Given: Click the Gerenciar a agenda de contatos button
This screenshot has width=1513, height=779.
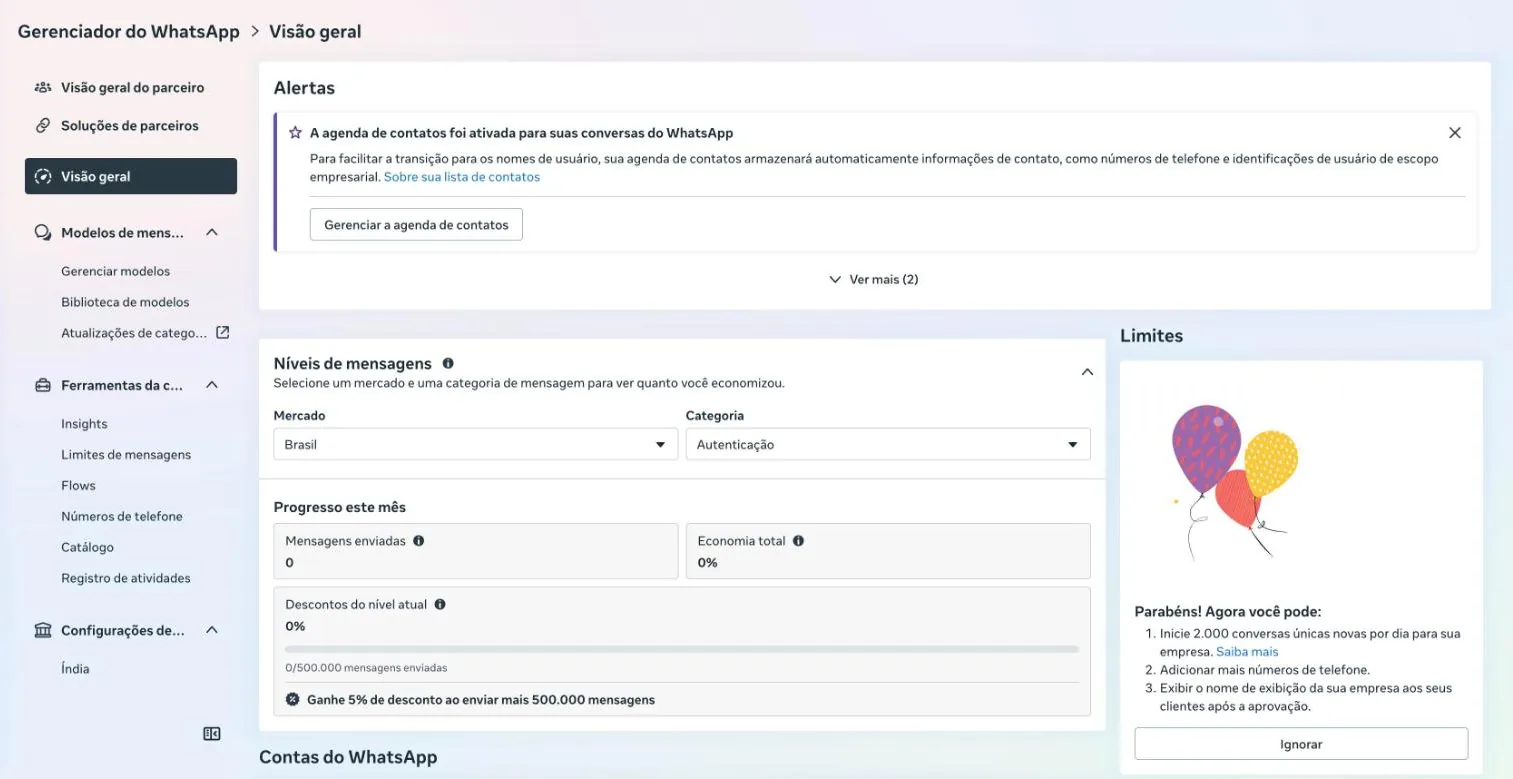Looking at the screenshot, I should click(x=416, y=225).
